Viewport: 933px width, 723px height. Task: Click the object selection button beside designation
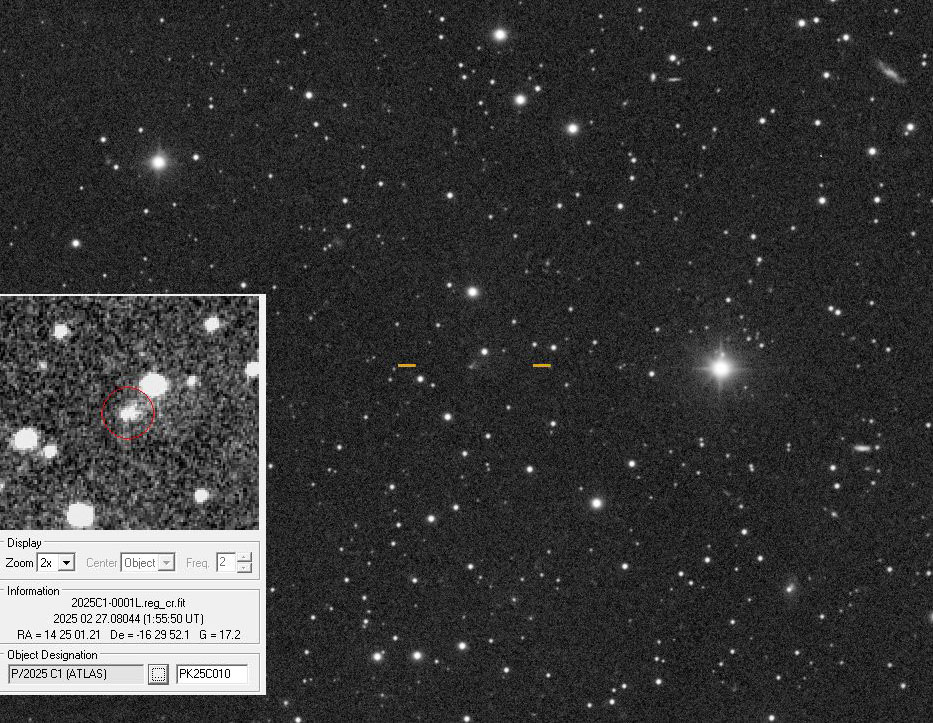pyautogui.click(x=158, y=674)
